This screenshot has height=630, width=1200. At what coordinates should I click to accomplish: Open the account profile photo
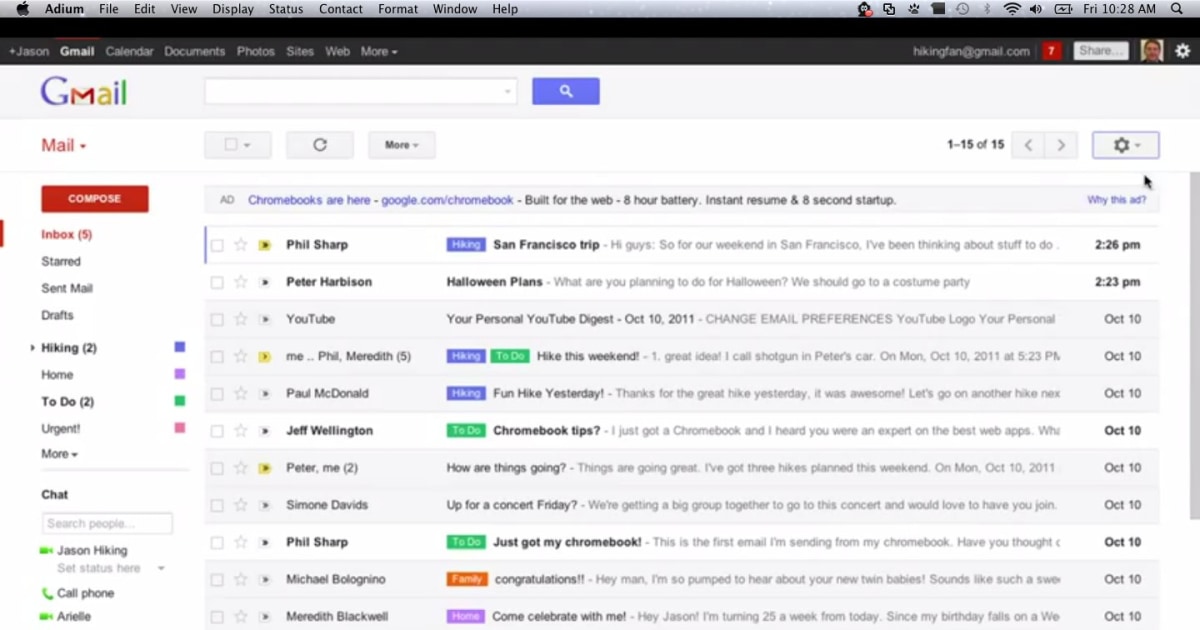click(x=1152, y=51)
